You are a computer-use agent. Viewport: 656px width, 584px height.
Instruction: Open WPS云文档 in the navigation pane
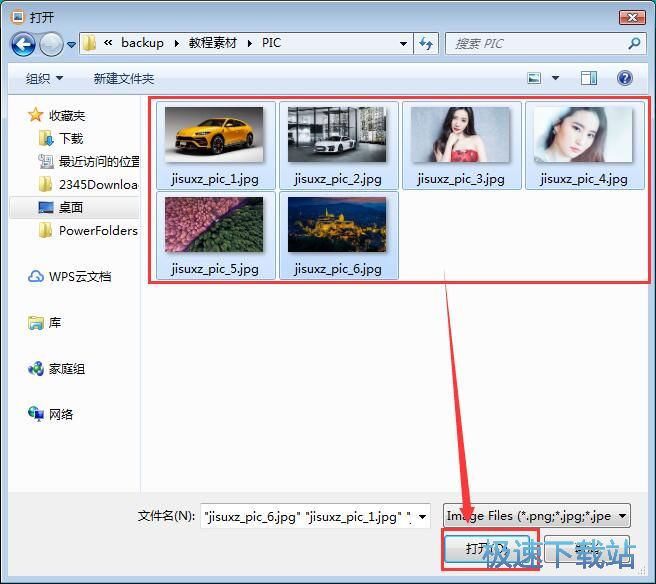80,277
